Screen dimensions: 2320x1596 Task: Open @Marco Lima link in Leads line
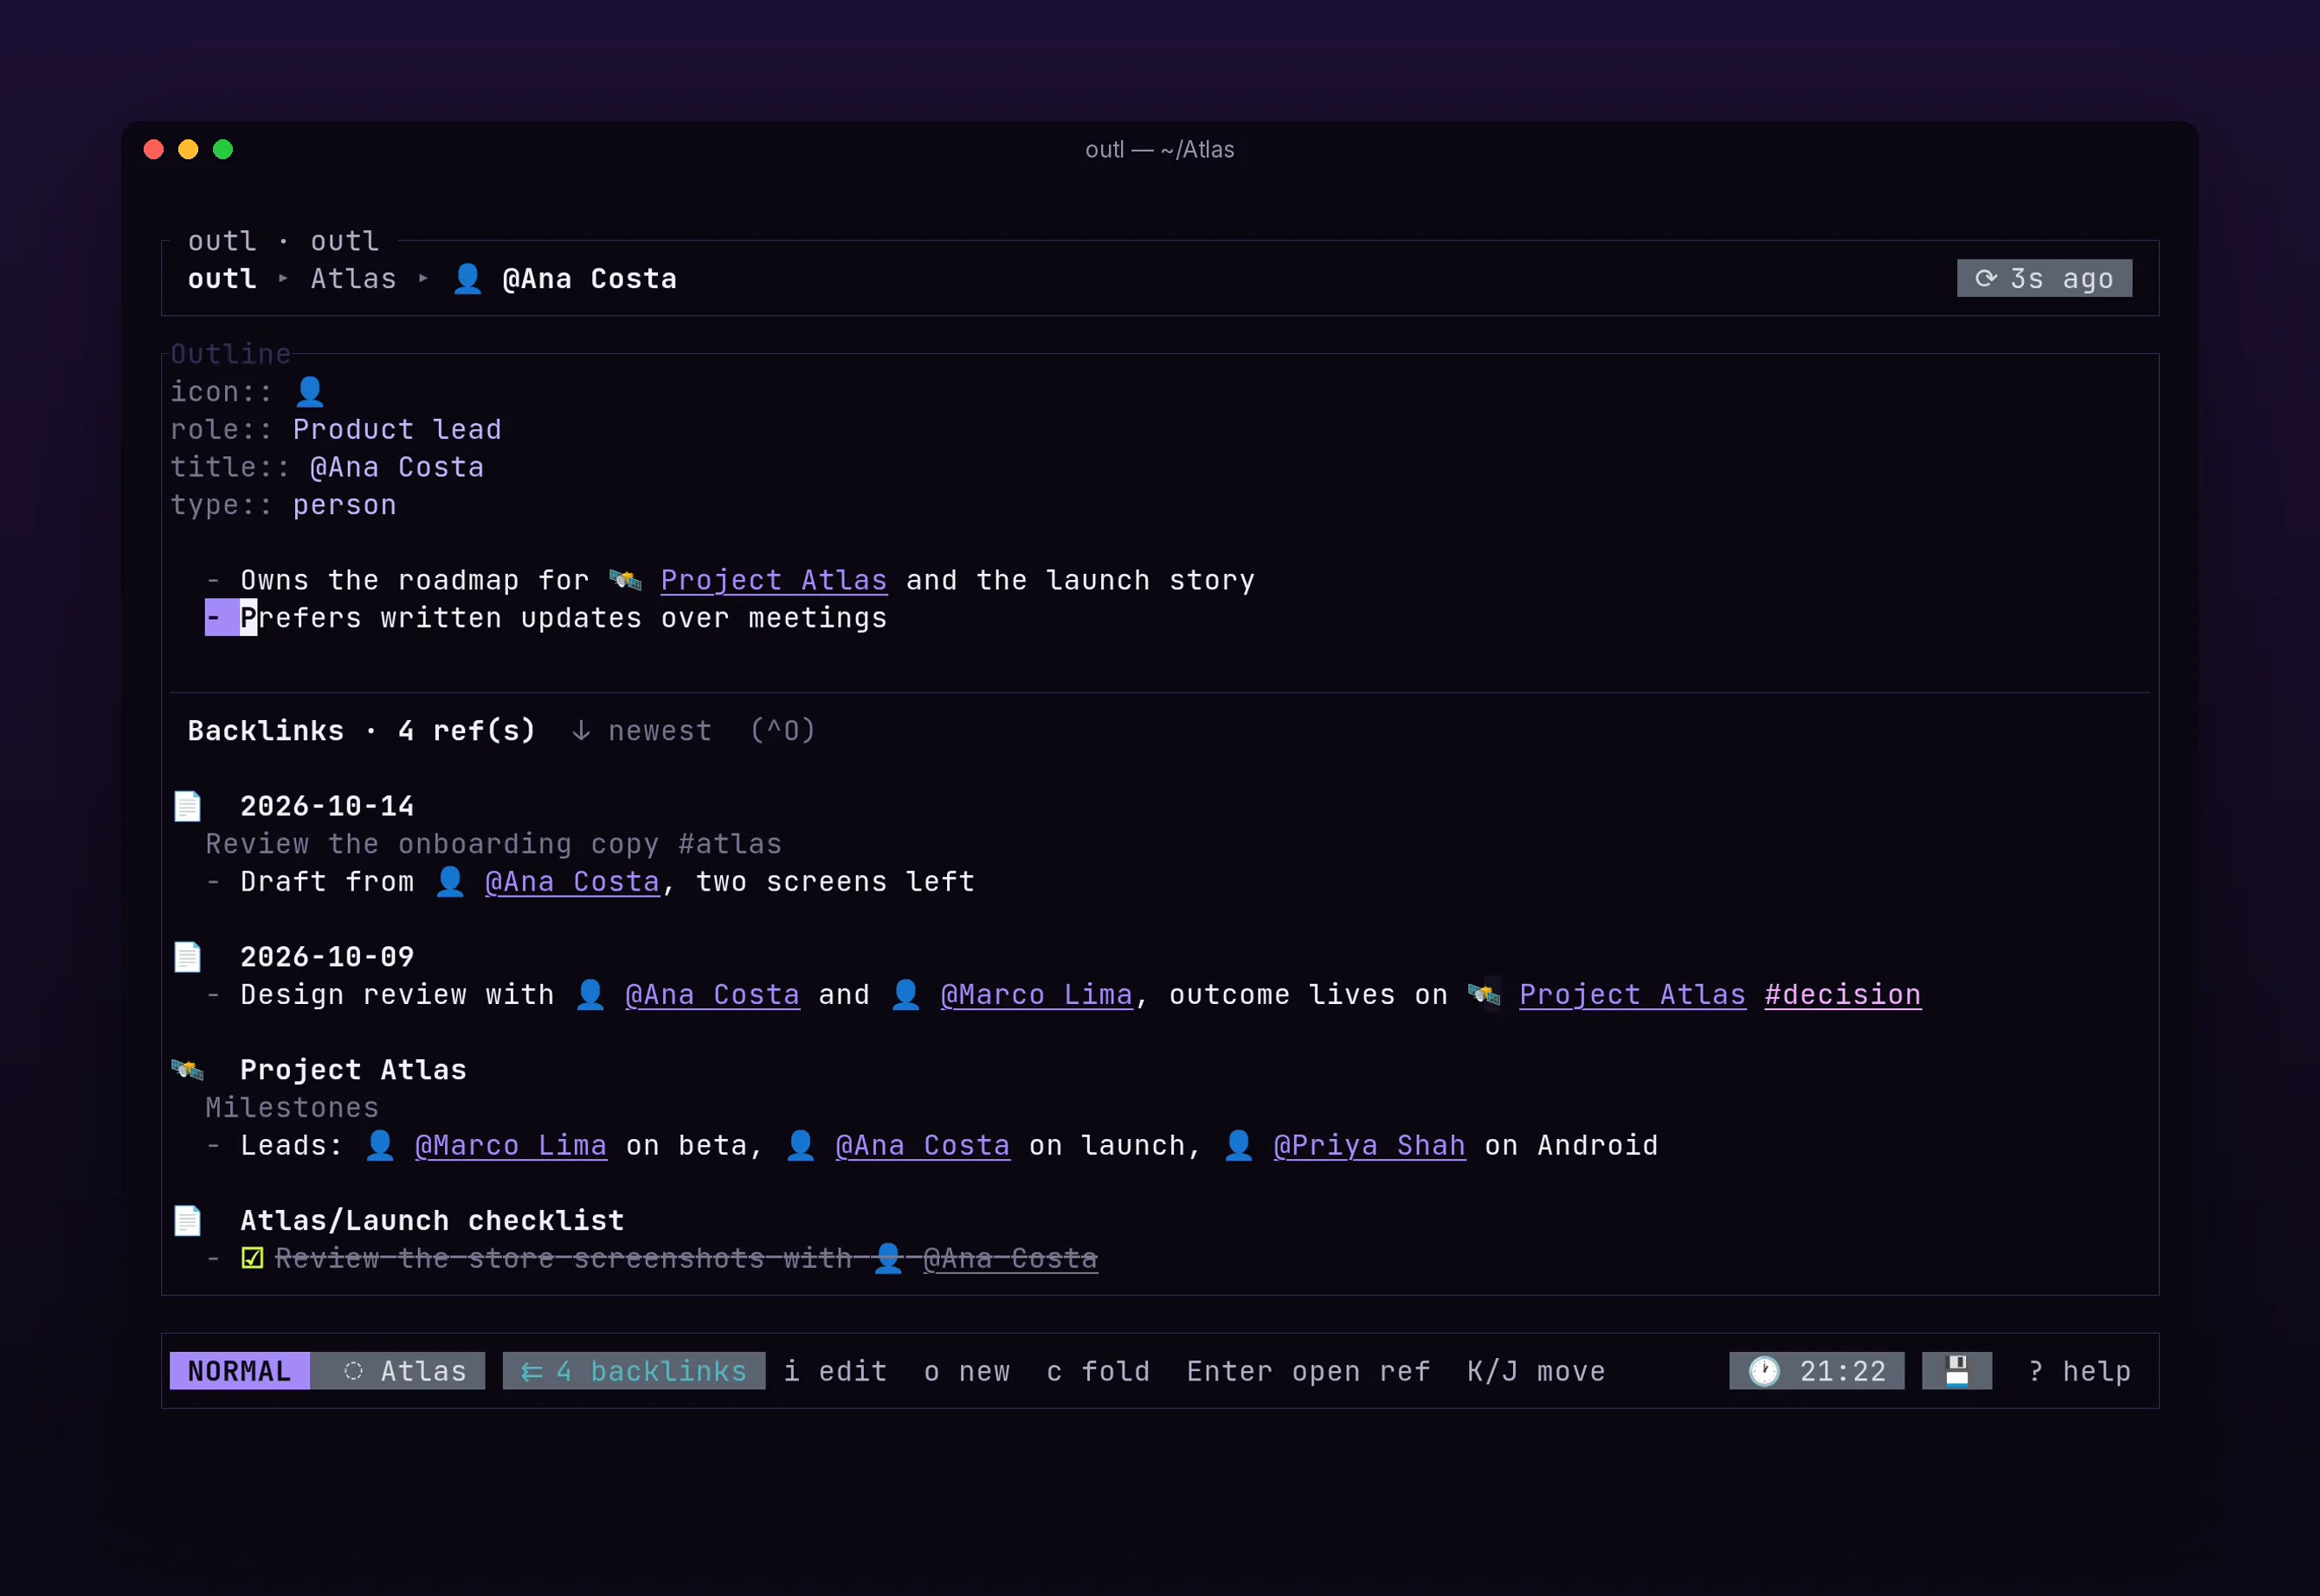[511, 1146]
